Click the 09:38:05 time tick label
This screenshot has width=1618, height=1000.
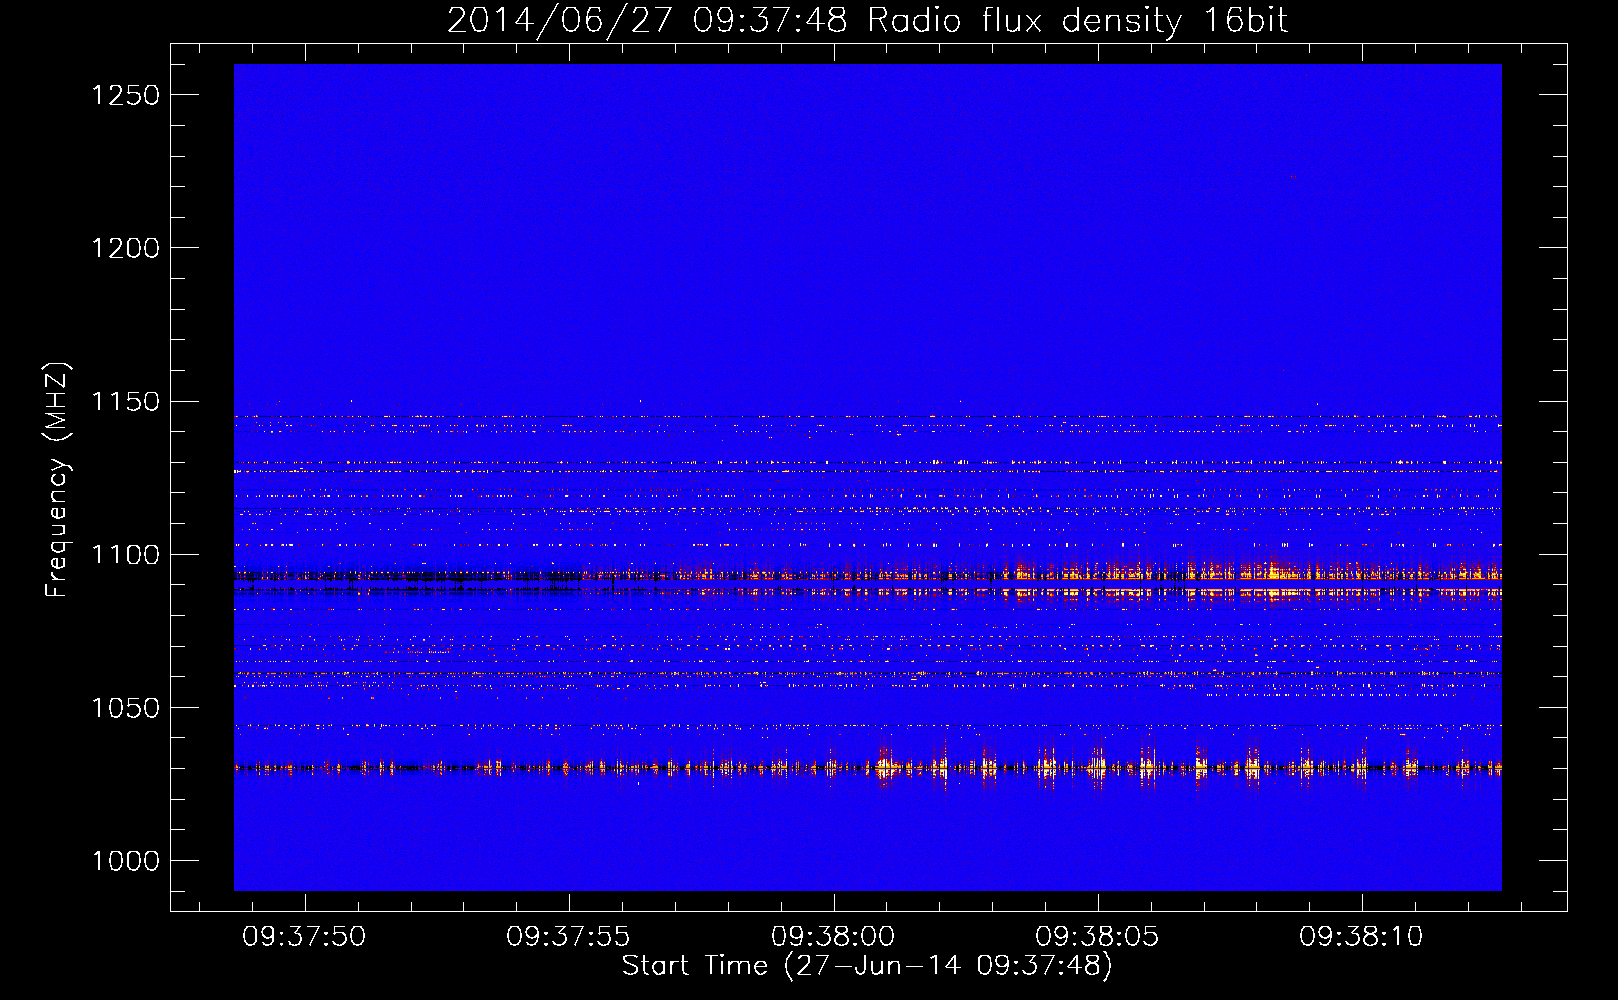pos(1097,937)
